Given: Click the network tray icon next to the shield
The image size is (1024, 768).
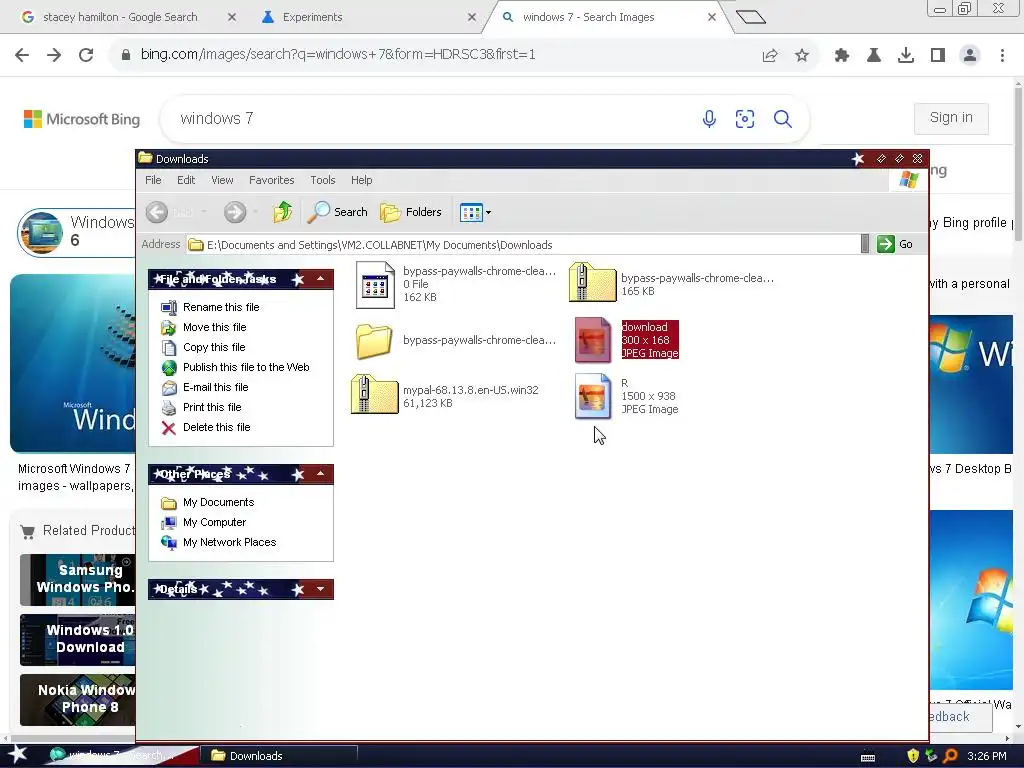Looking at the screenshot, I should click(932, 756).
